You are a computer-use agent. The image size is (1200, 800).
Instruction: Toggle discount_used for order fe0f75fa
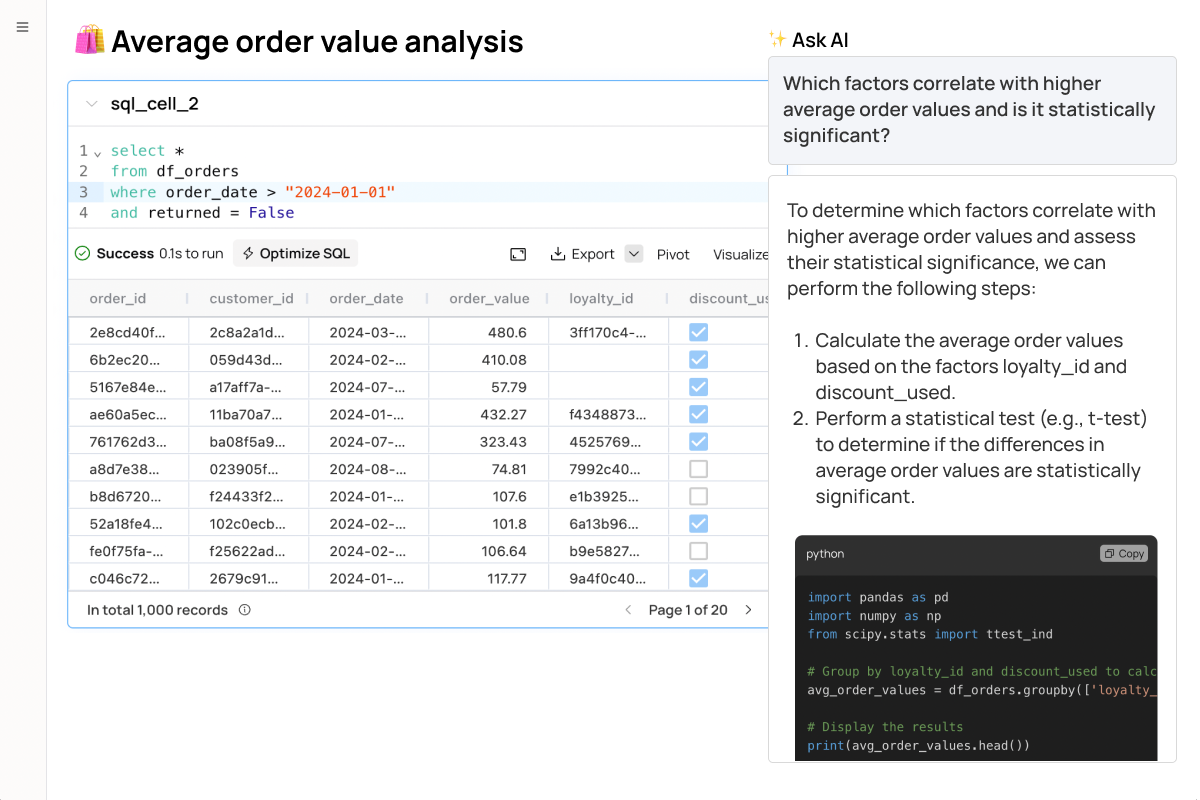[x=698, y=550]
